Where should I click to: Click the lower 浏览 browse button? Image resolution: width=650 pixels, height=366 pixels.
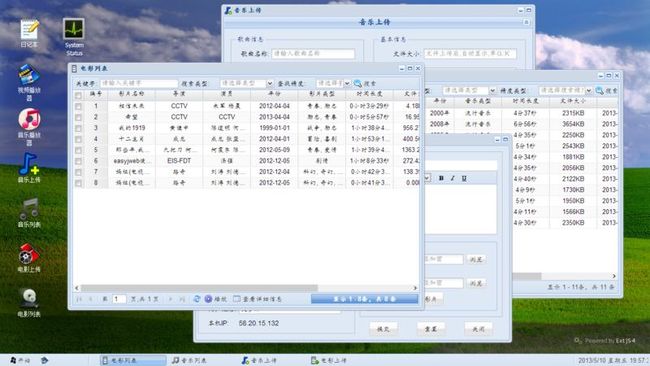pyautogui.click(x=476, y=284)
